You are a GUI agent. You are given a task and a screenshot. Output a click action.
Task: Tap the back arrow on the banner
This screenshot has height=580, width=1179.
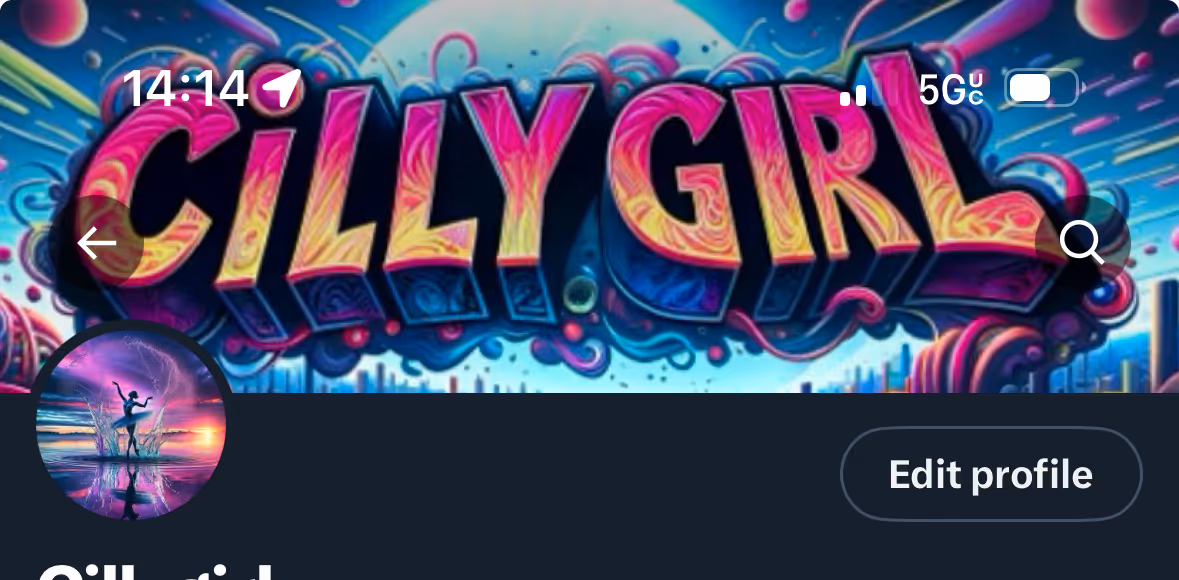pyautogui.click(x=97, y=243)
